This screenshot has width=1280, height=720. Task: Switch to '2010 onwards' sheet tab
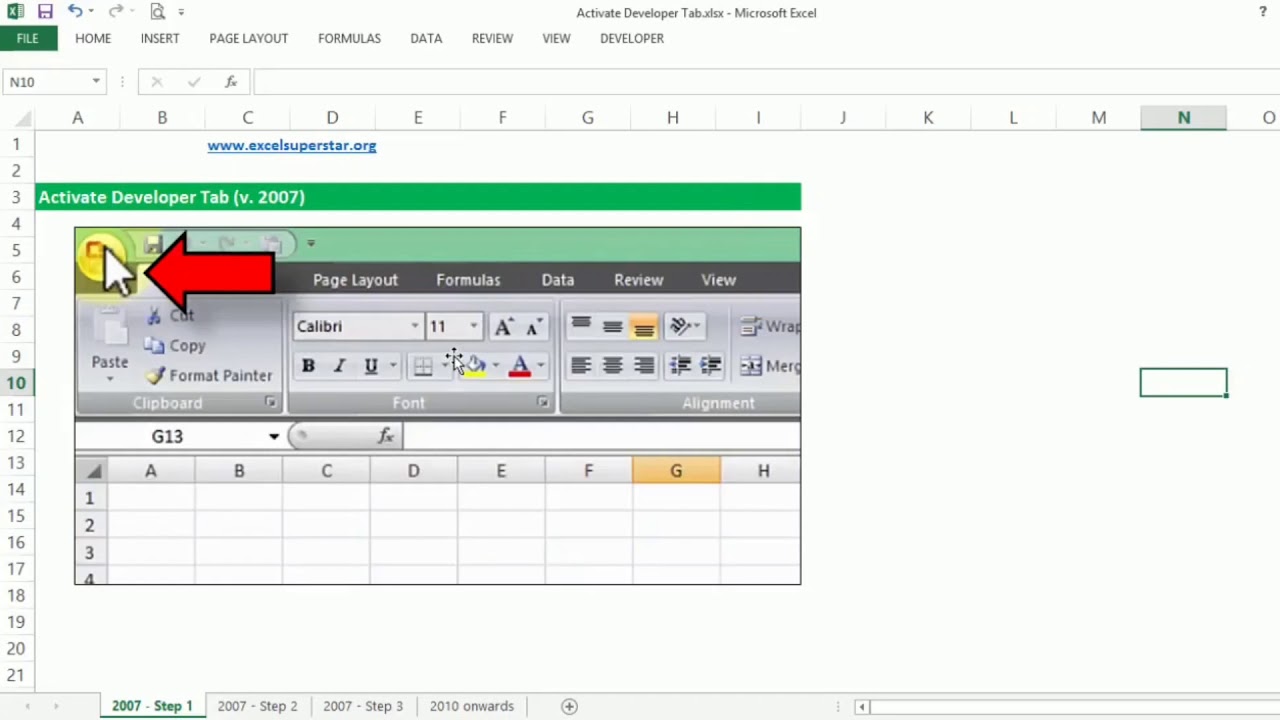pos(471,706)
